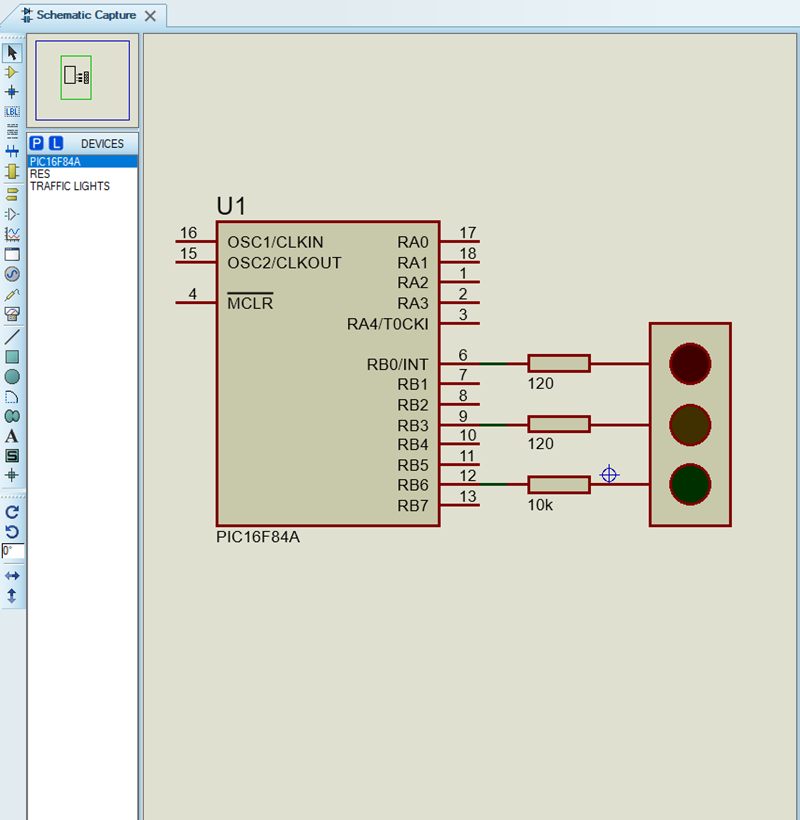Select the Generator mode sine icon
The image size is (800, 820).
(x=12, y=274)
